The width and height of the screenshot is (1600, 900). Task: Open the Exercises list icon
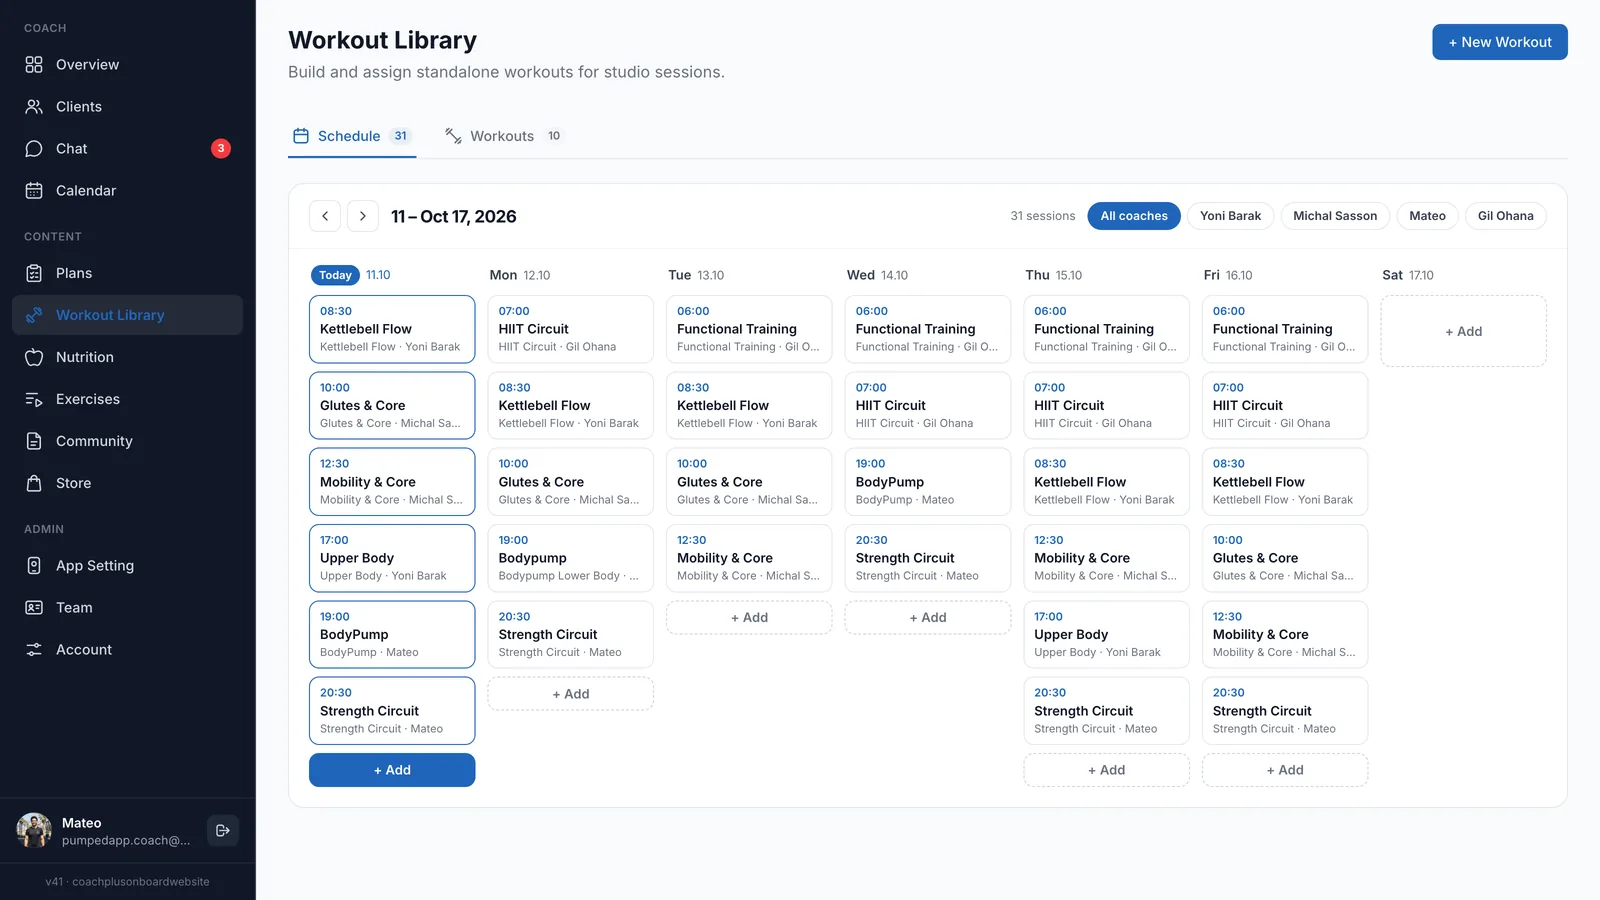pos(34,399)
